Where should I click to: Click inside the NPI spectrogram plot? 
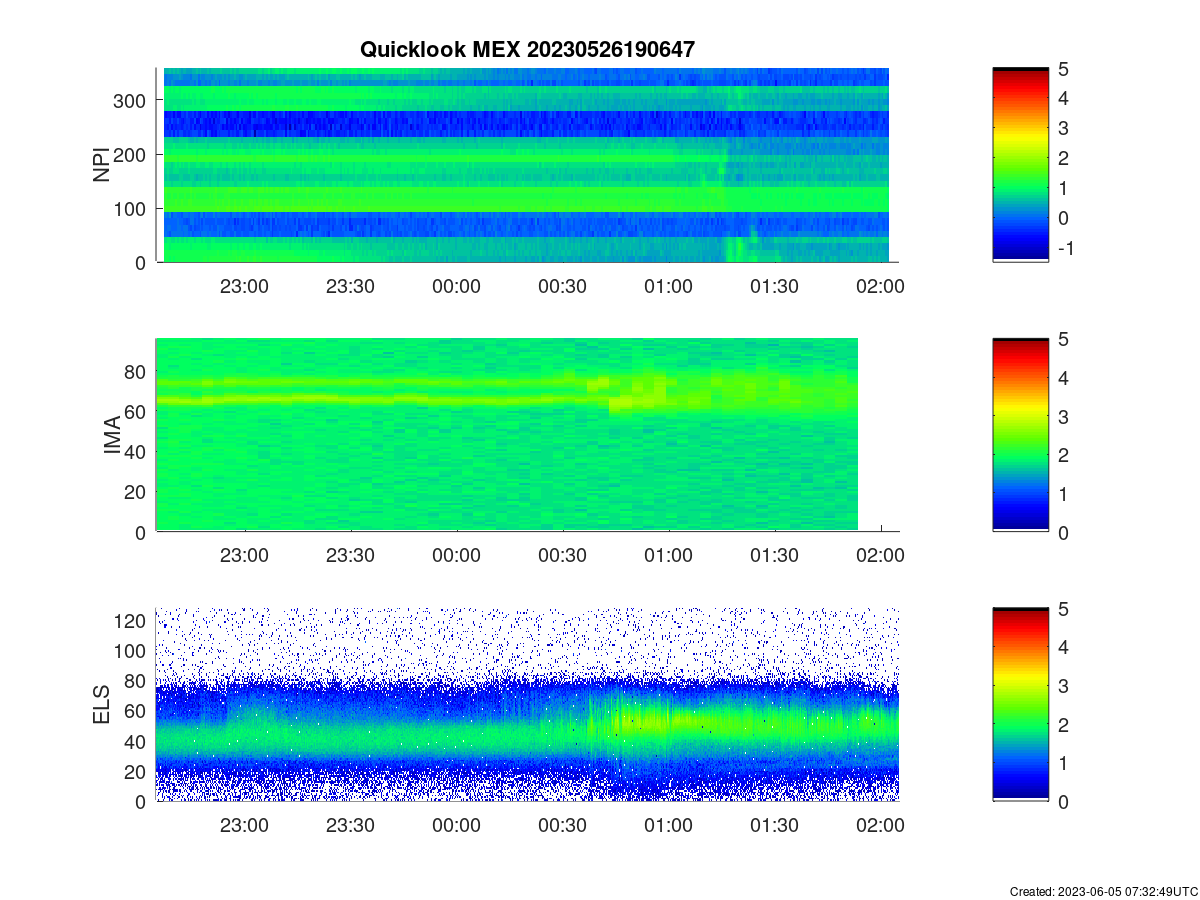click(526, 165)
